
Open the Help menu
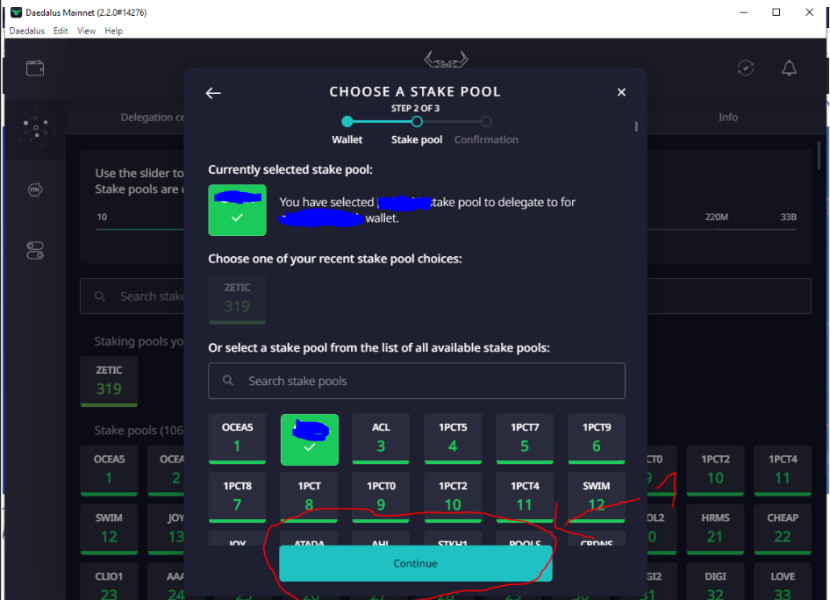[x=113, y=31]
